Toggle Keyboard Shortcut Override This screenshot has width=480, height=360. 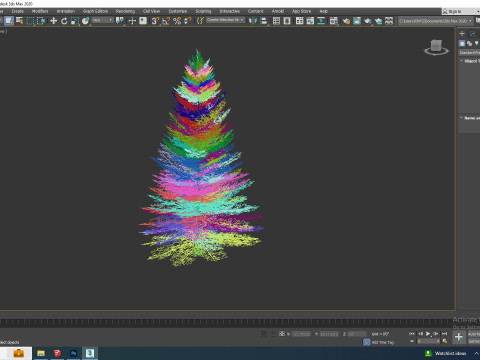[x=143, y=21]
